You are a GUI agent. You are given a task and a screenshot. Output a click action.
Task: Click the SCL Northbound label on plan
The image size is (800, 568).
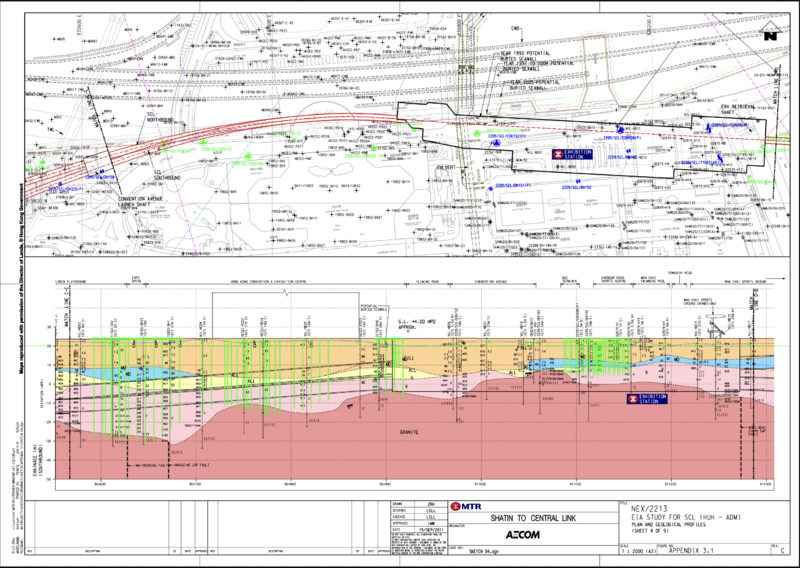(156, 117)
